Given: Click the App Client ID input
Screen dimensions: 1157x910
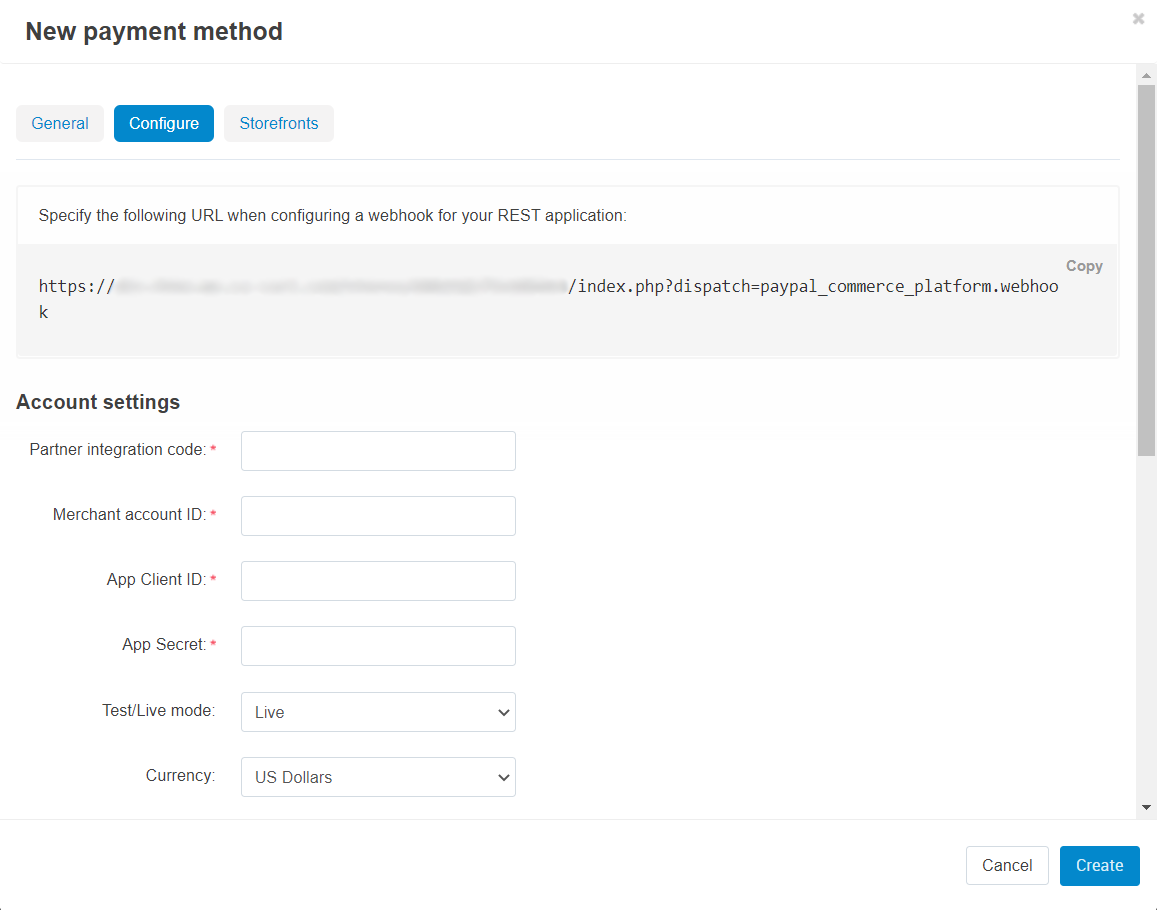Looking at the screenshot, I should tap(378, 581).
